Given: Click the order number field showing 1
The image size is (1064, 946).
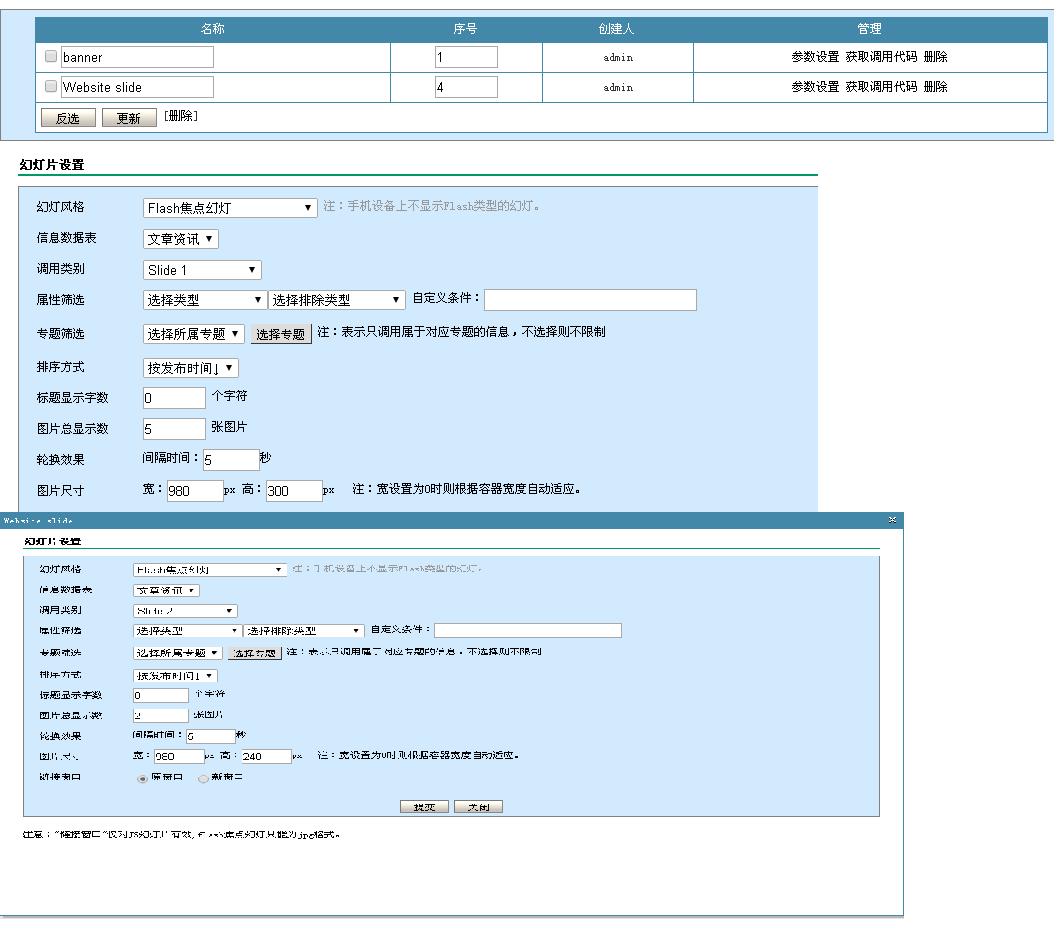Looking at the screenshot, I should 466,57.
